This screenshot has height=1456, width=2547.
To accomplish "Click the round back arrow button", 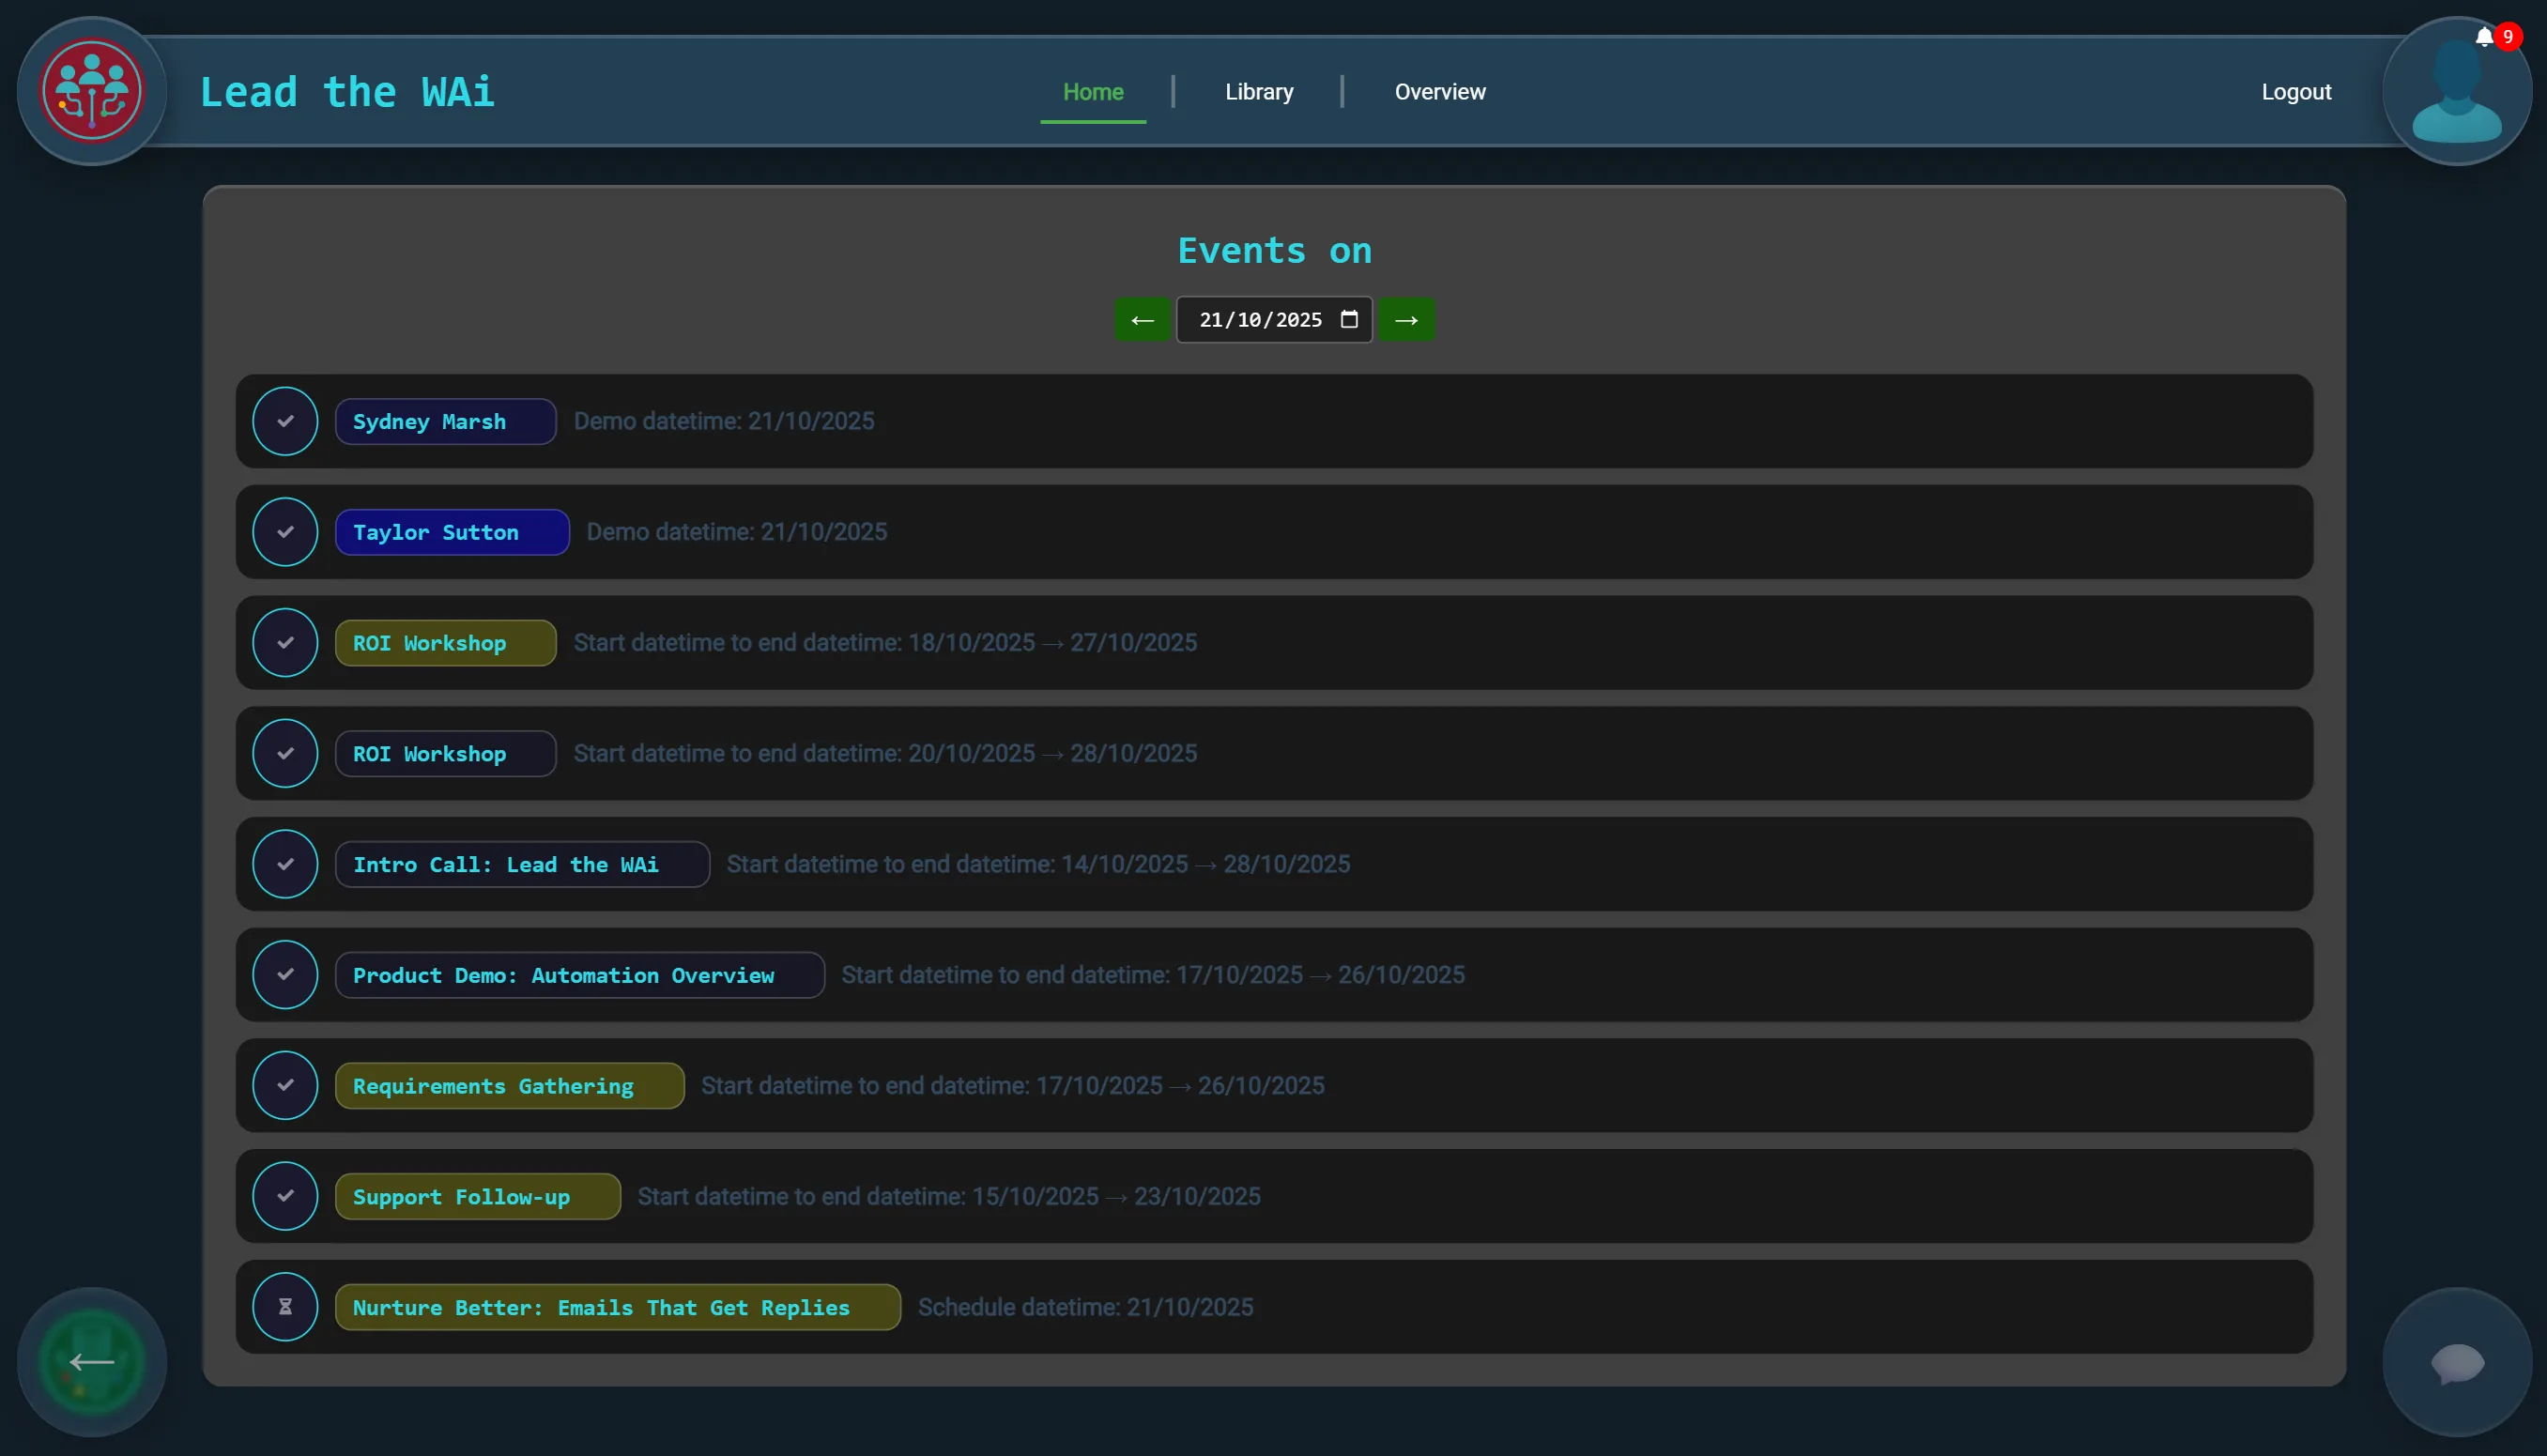I will [92, 1362].
